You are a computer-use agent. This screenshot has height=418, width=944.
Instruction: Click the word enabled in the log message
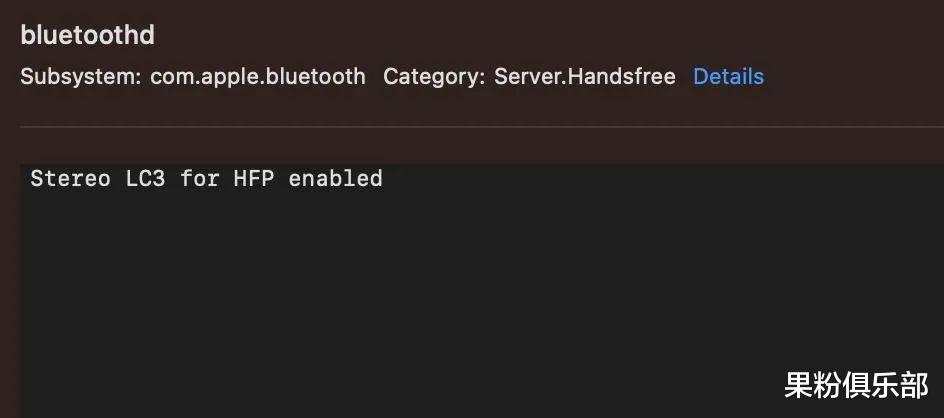click(335, 179)
